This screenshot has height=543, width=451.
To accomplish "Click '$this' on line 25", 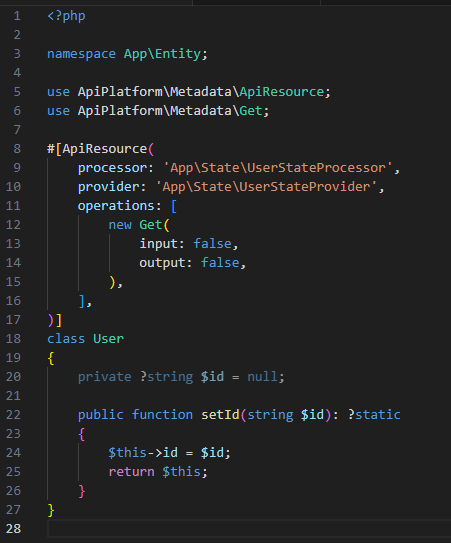I will (181, 472).
